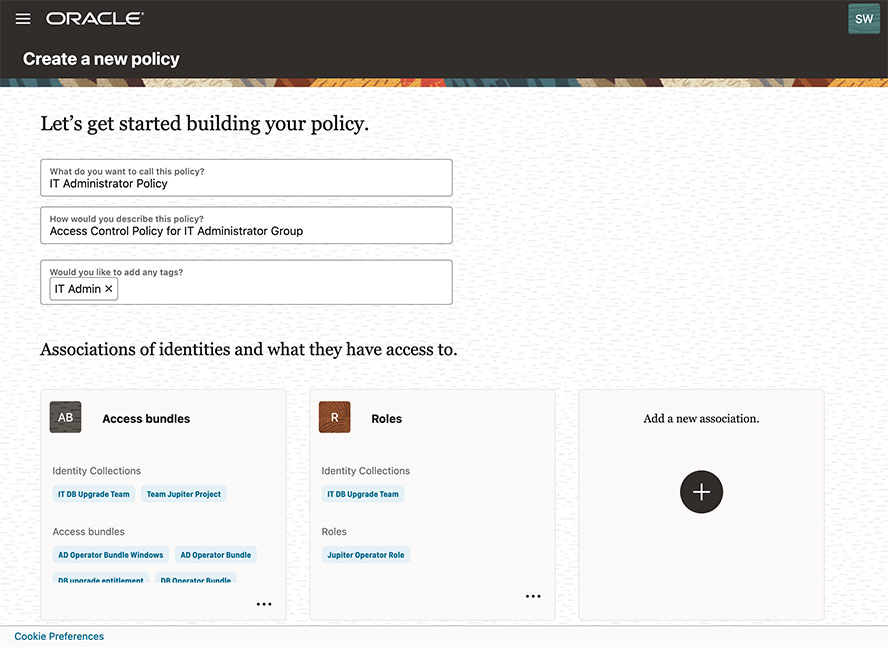The image size is (888, 647).
Task: Select the Jupiter Operator Role chip
Action: [x=365, y=555]
